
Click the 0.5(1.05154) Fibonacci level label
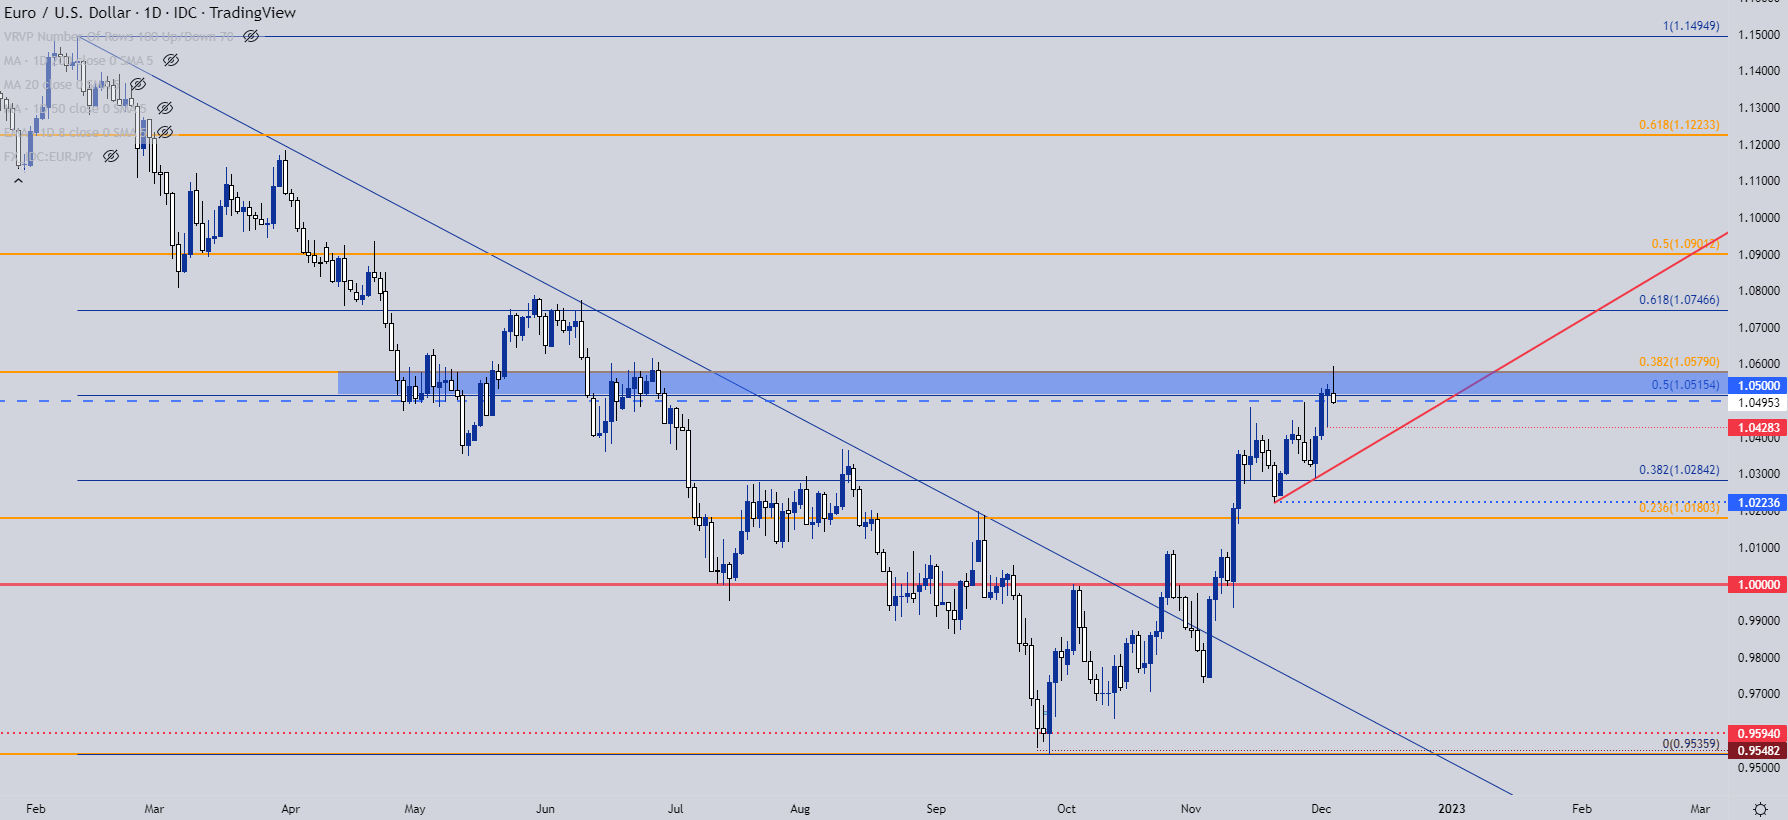[1685, 385]
